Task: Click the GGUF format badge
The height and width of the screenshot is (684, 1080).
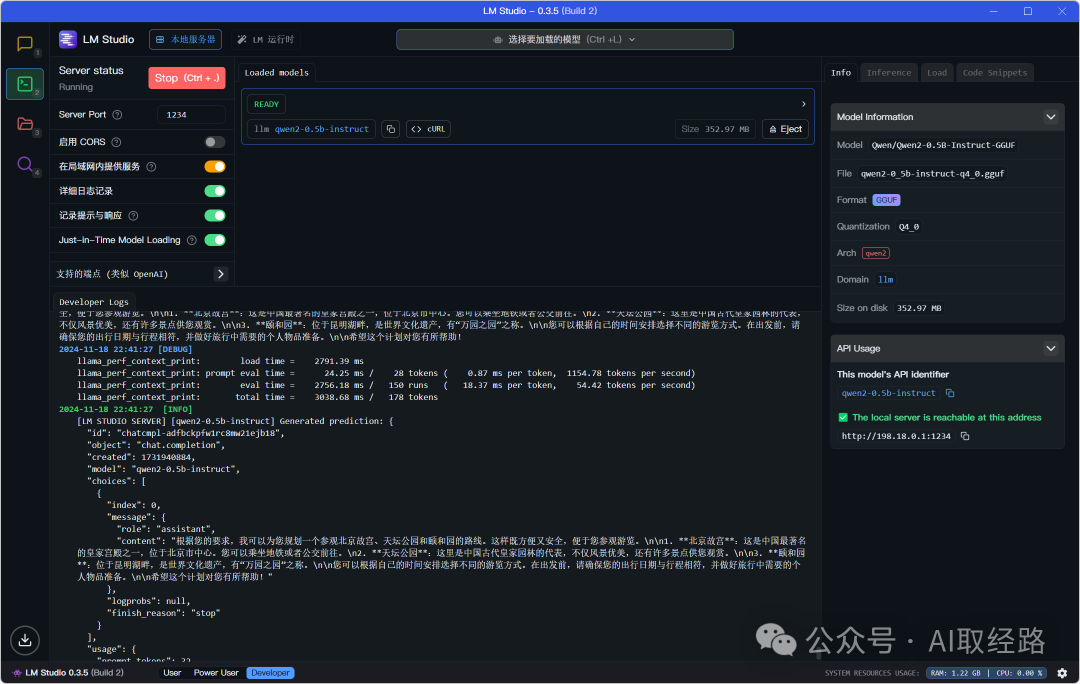Action: [886, 200]
